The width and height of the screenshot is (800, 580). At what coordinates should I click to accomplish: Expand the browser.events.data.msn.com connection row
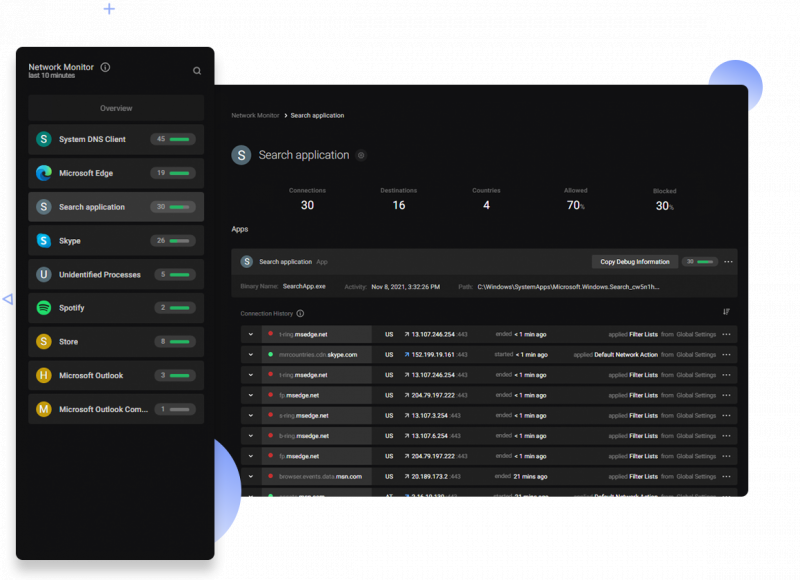pyautogui.click(x=251, y=476)
